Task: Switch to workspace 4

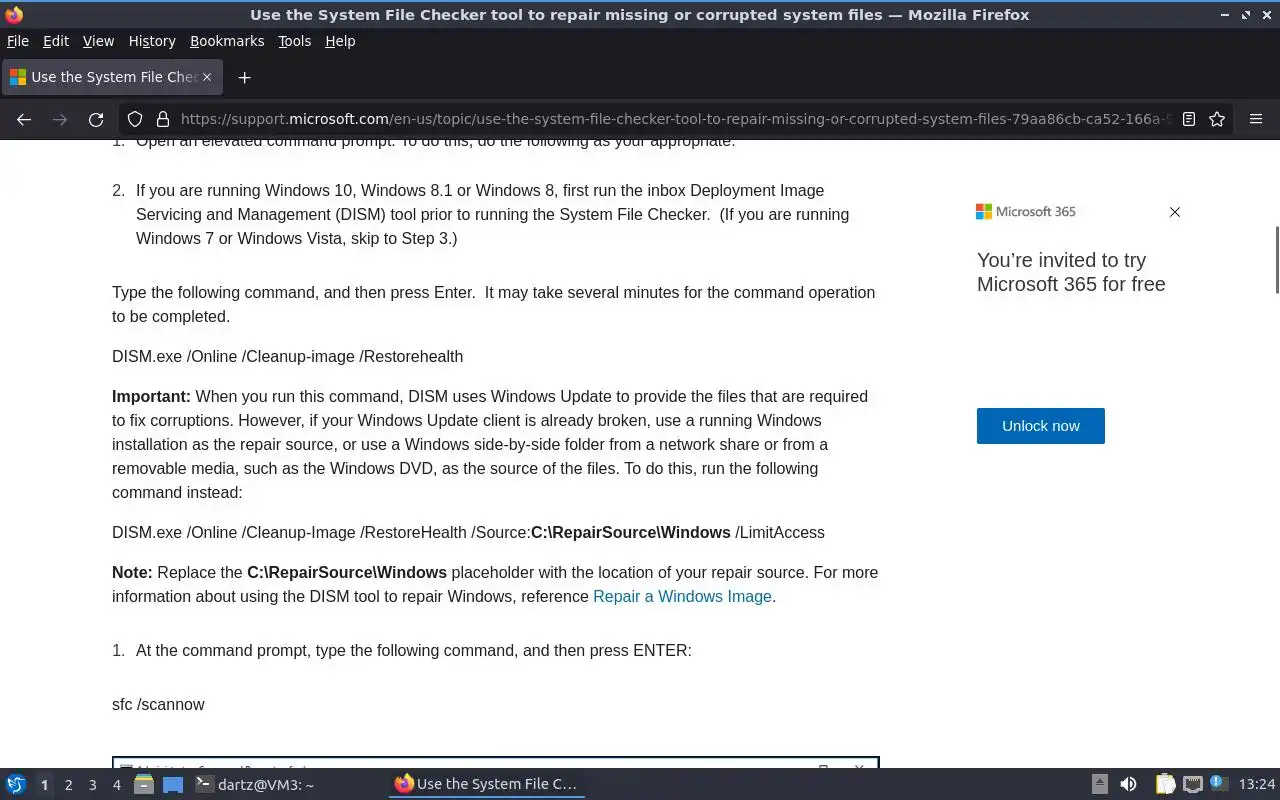Action: pos(116,785)
